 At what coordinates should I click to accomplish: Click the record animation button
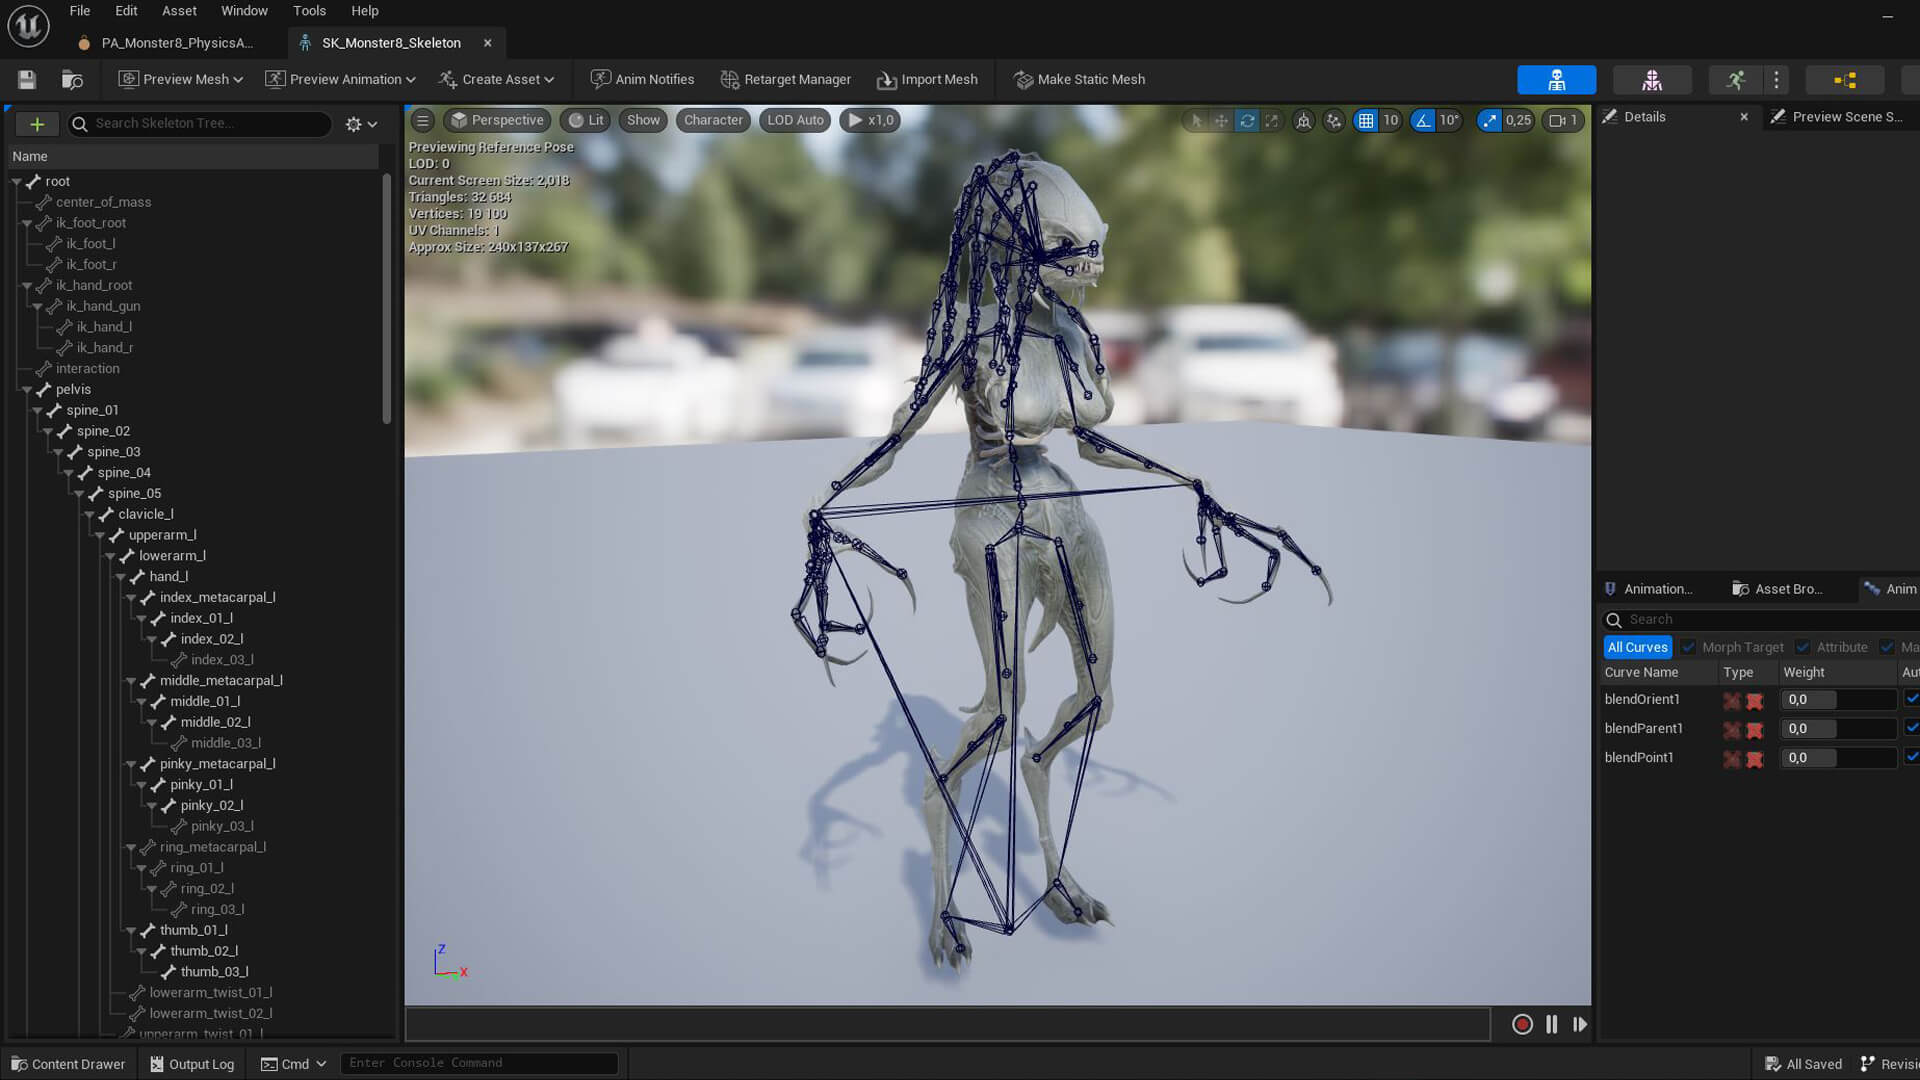[x=1522, y=1024]
